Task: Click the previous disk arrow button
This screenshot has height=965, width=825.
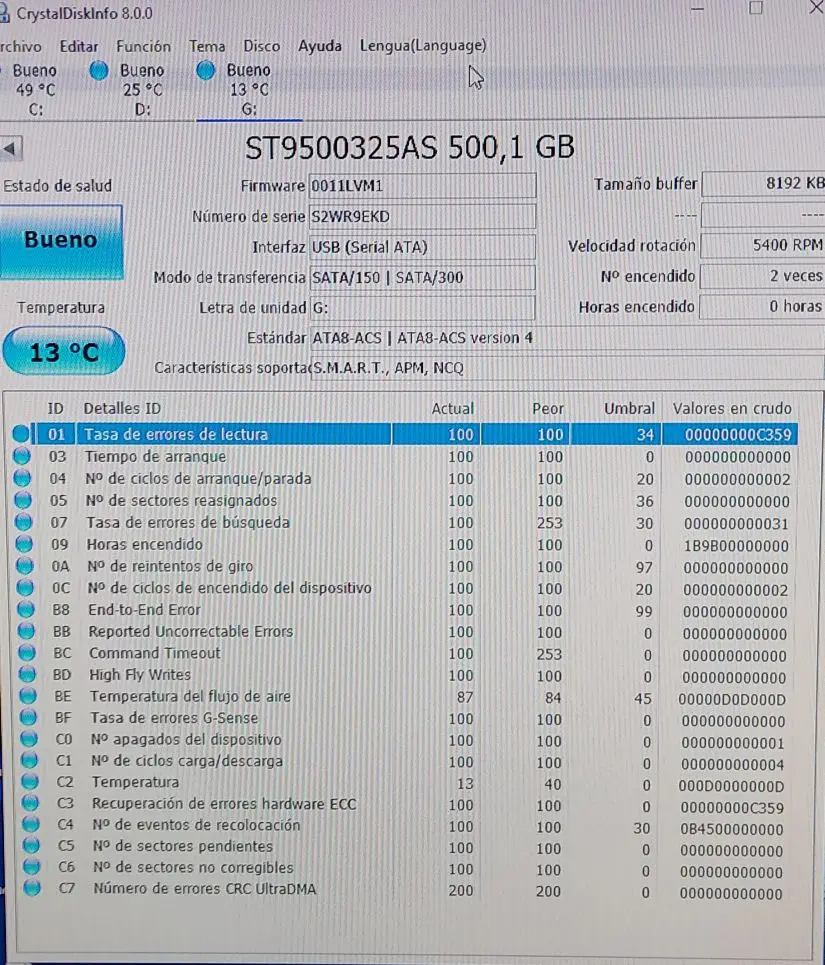Action: click(x=10, y=148)
